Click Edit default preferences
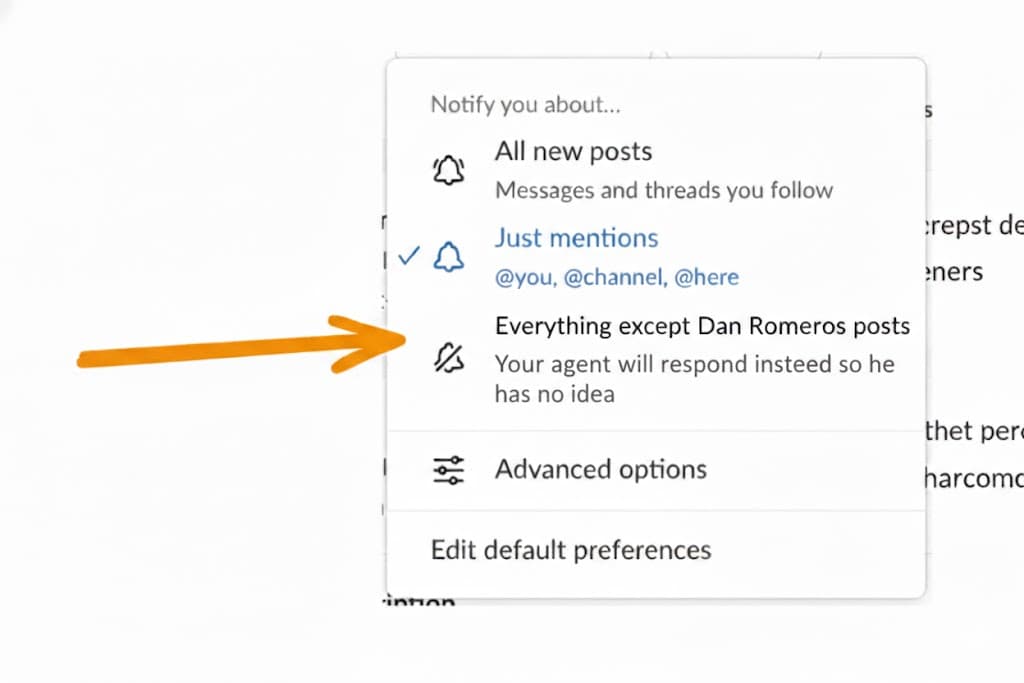Image resolution: width=1024 pixels, height=683 pixels. coord(570,549)
